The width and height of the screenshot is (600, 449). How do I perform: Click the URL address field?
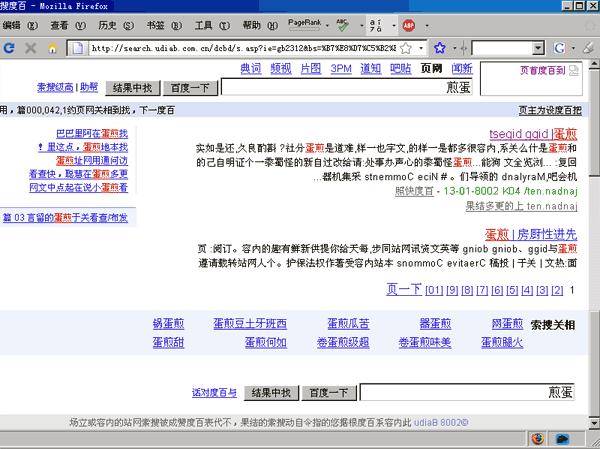(x=244, y=48)
